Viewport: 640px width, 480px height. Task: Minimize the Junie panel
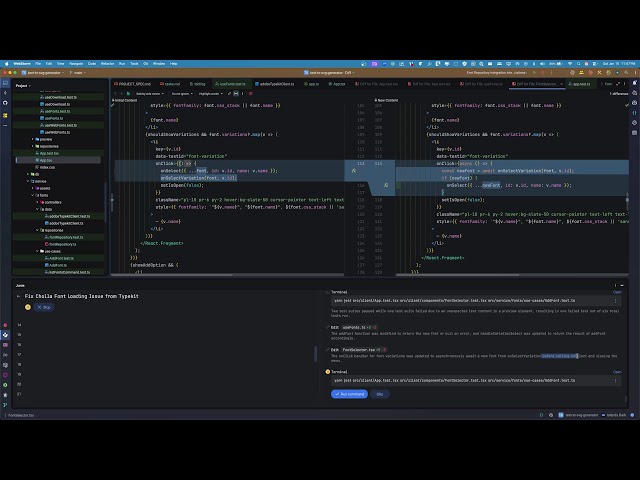[x=622, y=285]
